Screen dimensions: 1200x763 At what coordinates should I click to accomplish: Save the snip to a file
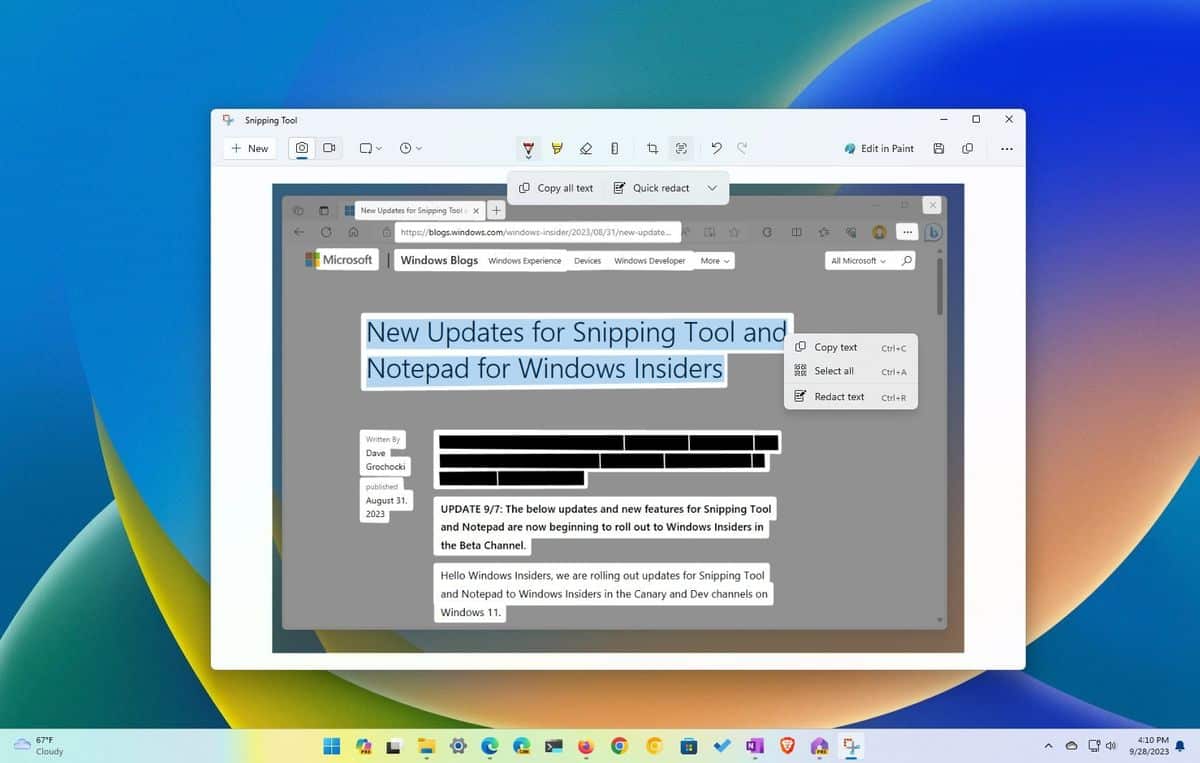938,148
